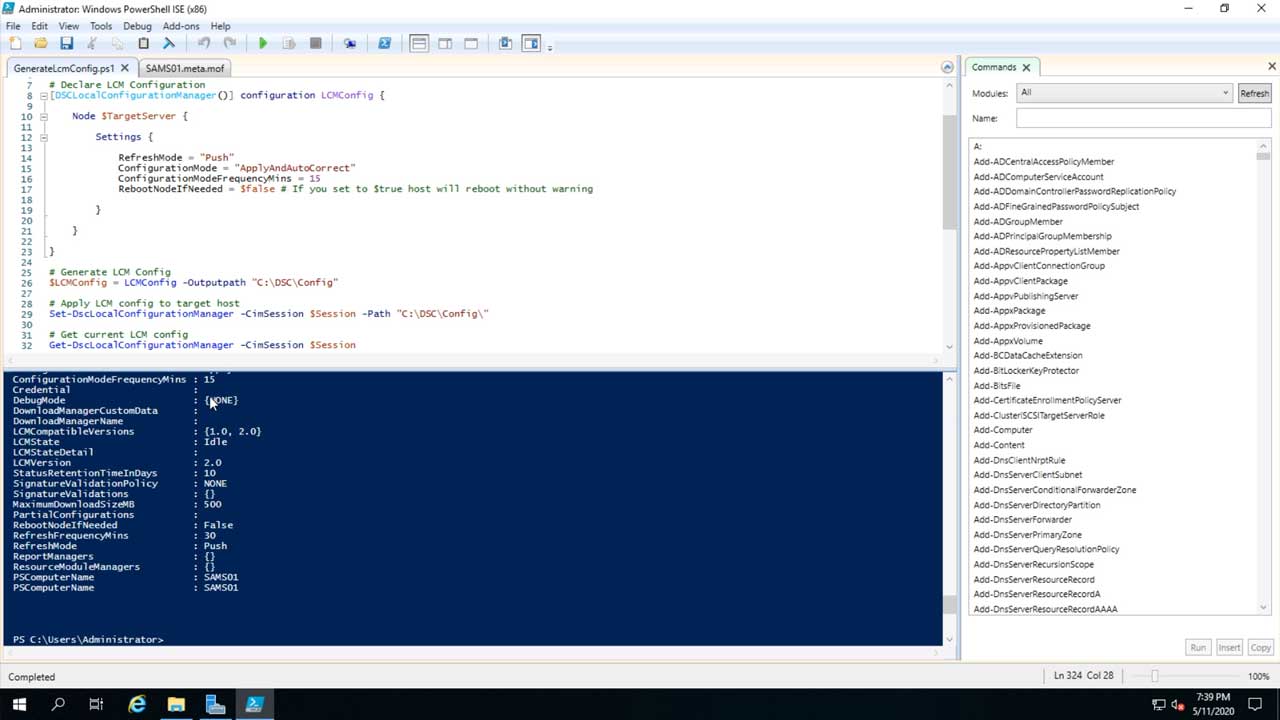Collapse the Settings block on line 12

point(43,137)
